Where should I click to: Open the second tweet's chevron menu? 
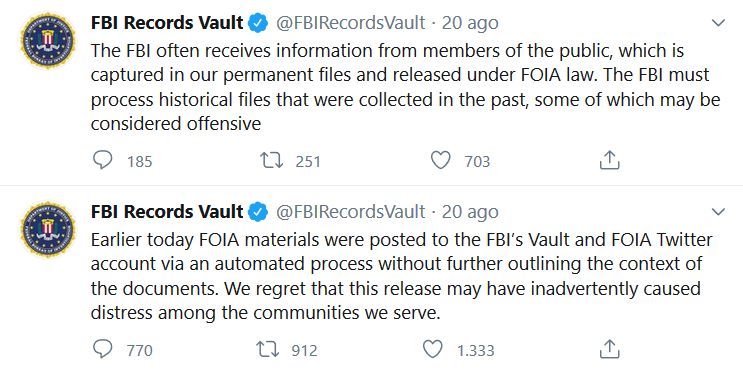click(x=719, y=212)
